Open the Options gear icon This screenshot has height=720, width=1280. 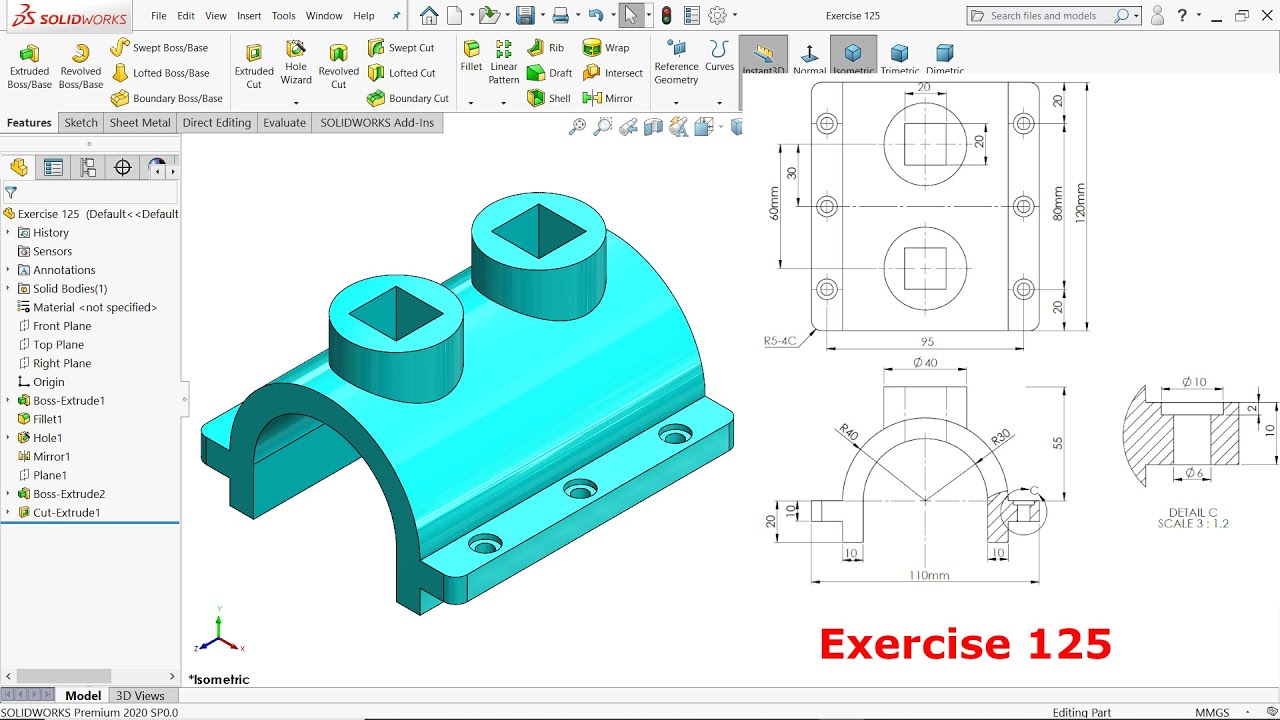[x=716, y=15]
